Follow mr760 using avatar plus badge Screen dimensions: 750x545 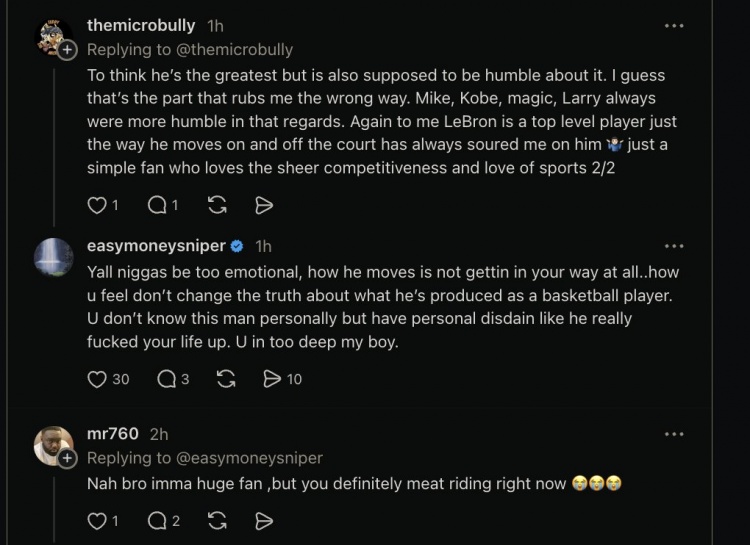click(67, 458)
